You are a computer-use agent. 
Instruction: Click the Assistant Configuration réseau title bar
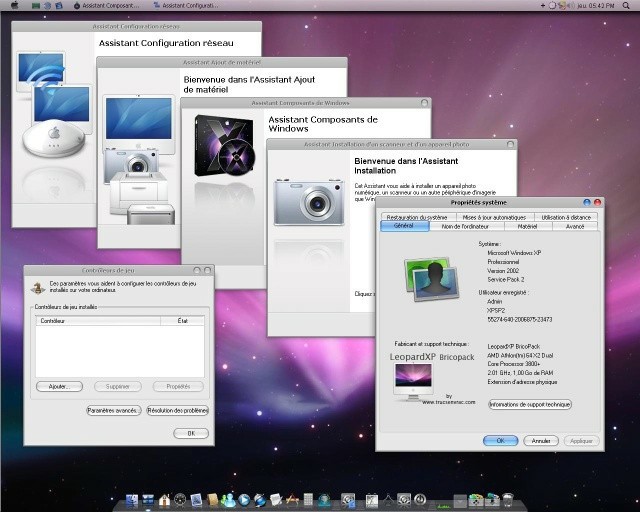tap(136, 27)
